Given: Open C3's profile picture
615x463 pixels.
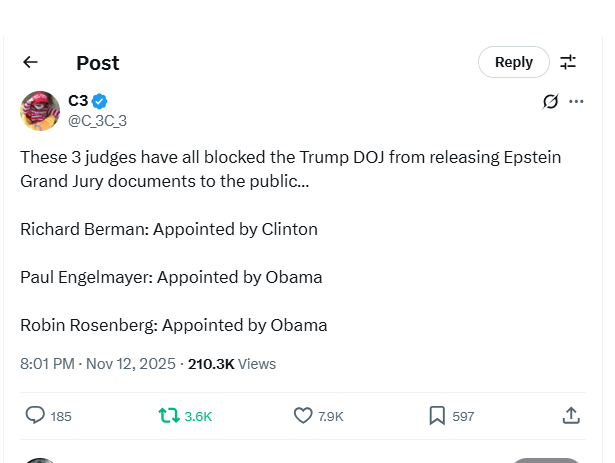Looking at the screenshot, I should click(x=40, y=111).
